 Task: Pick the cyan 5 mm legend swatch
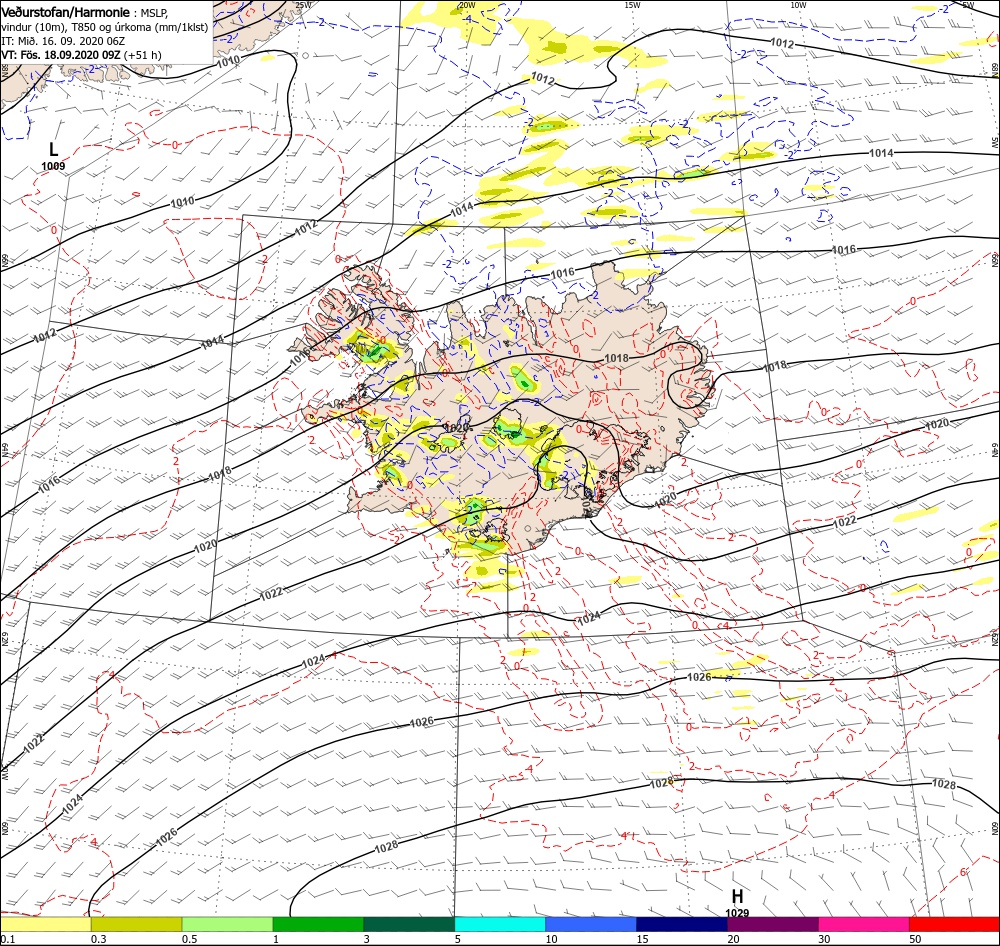pos(500,924)
